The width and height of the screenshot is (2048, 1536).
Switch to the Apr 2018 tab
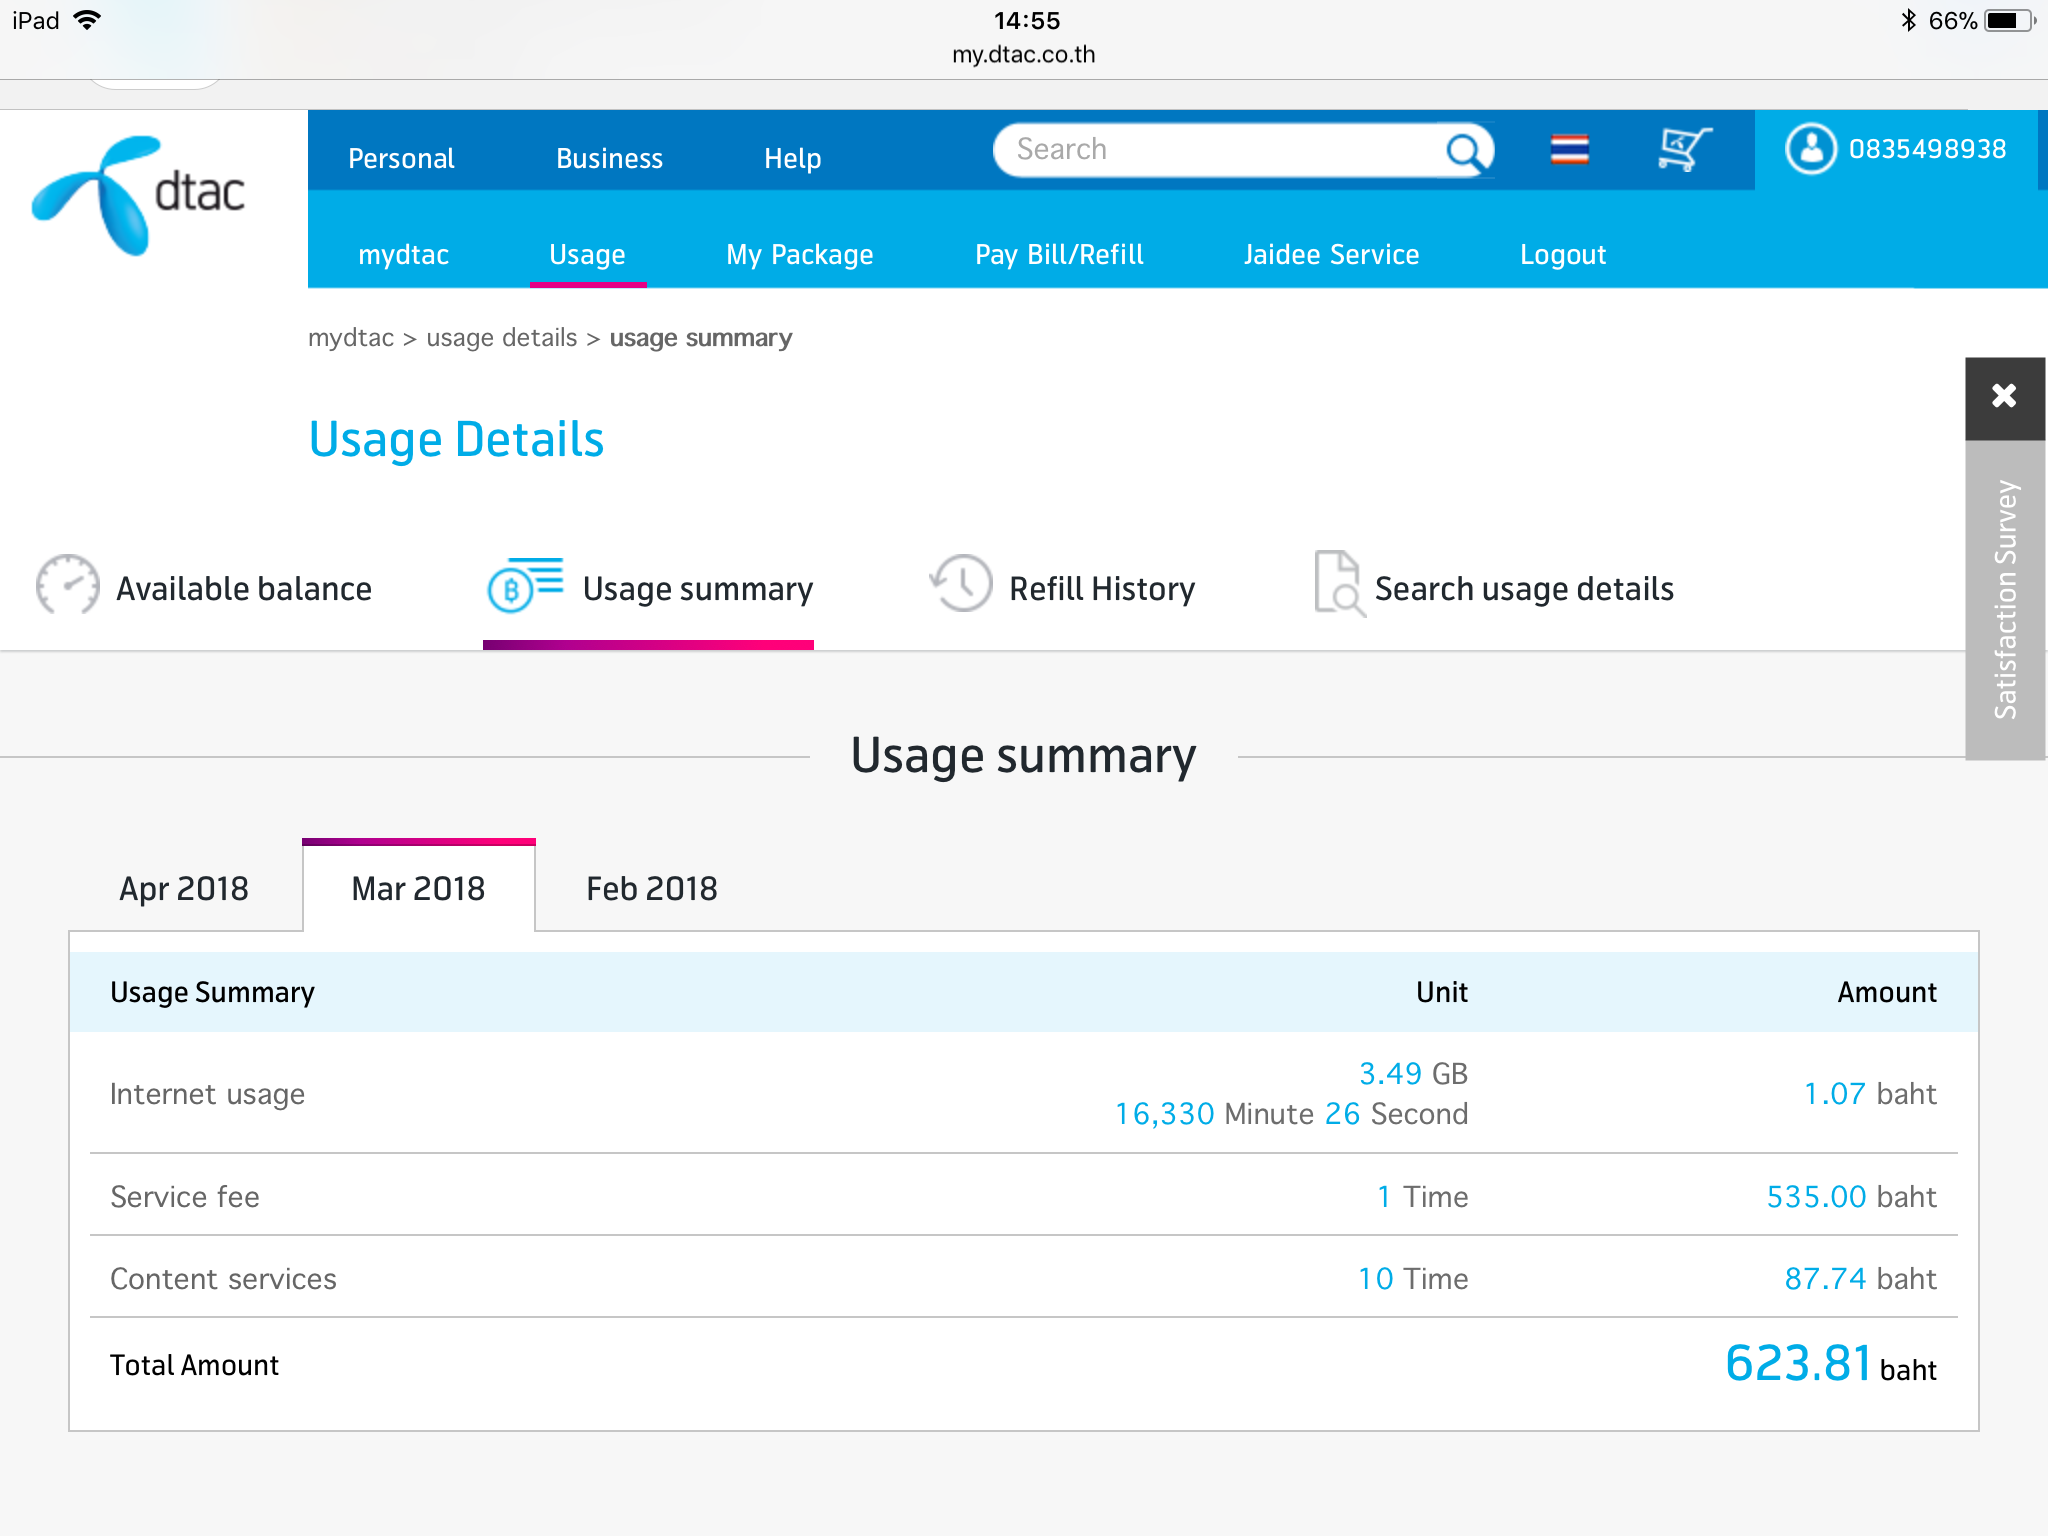184,888
